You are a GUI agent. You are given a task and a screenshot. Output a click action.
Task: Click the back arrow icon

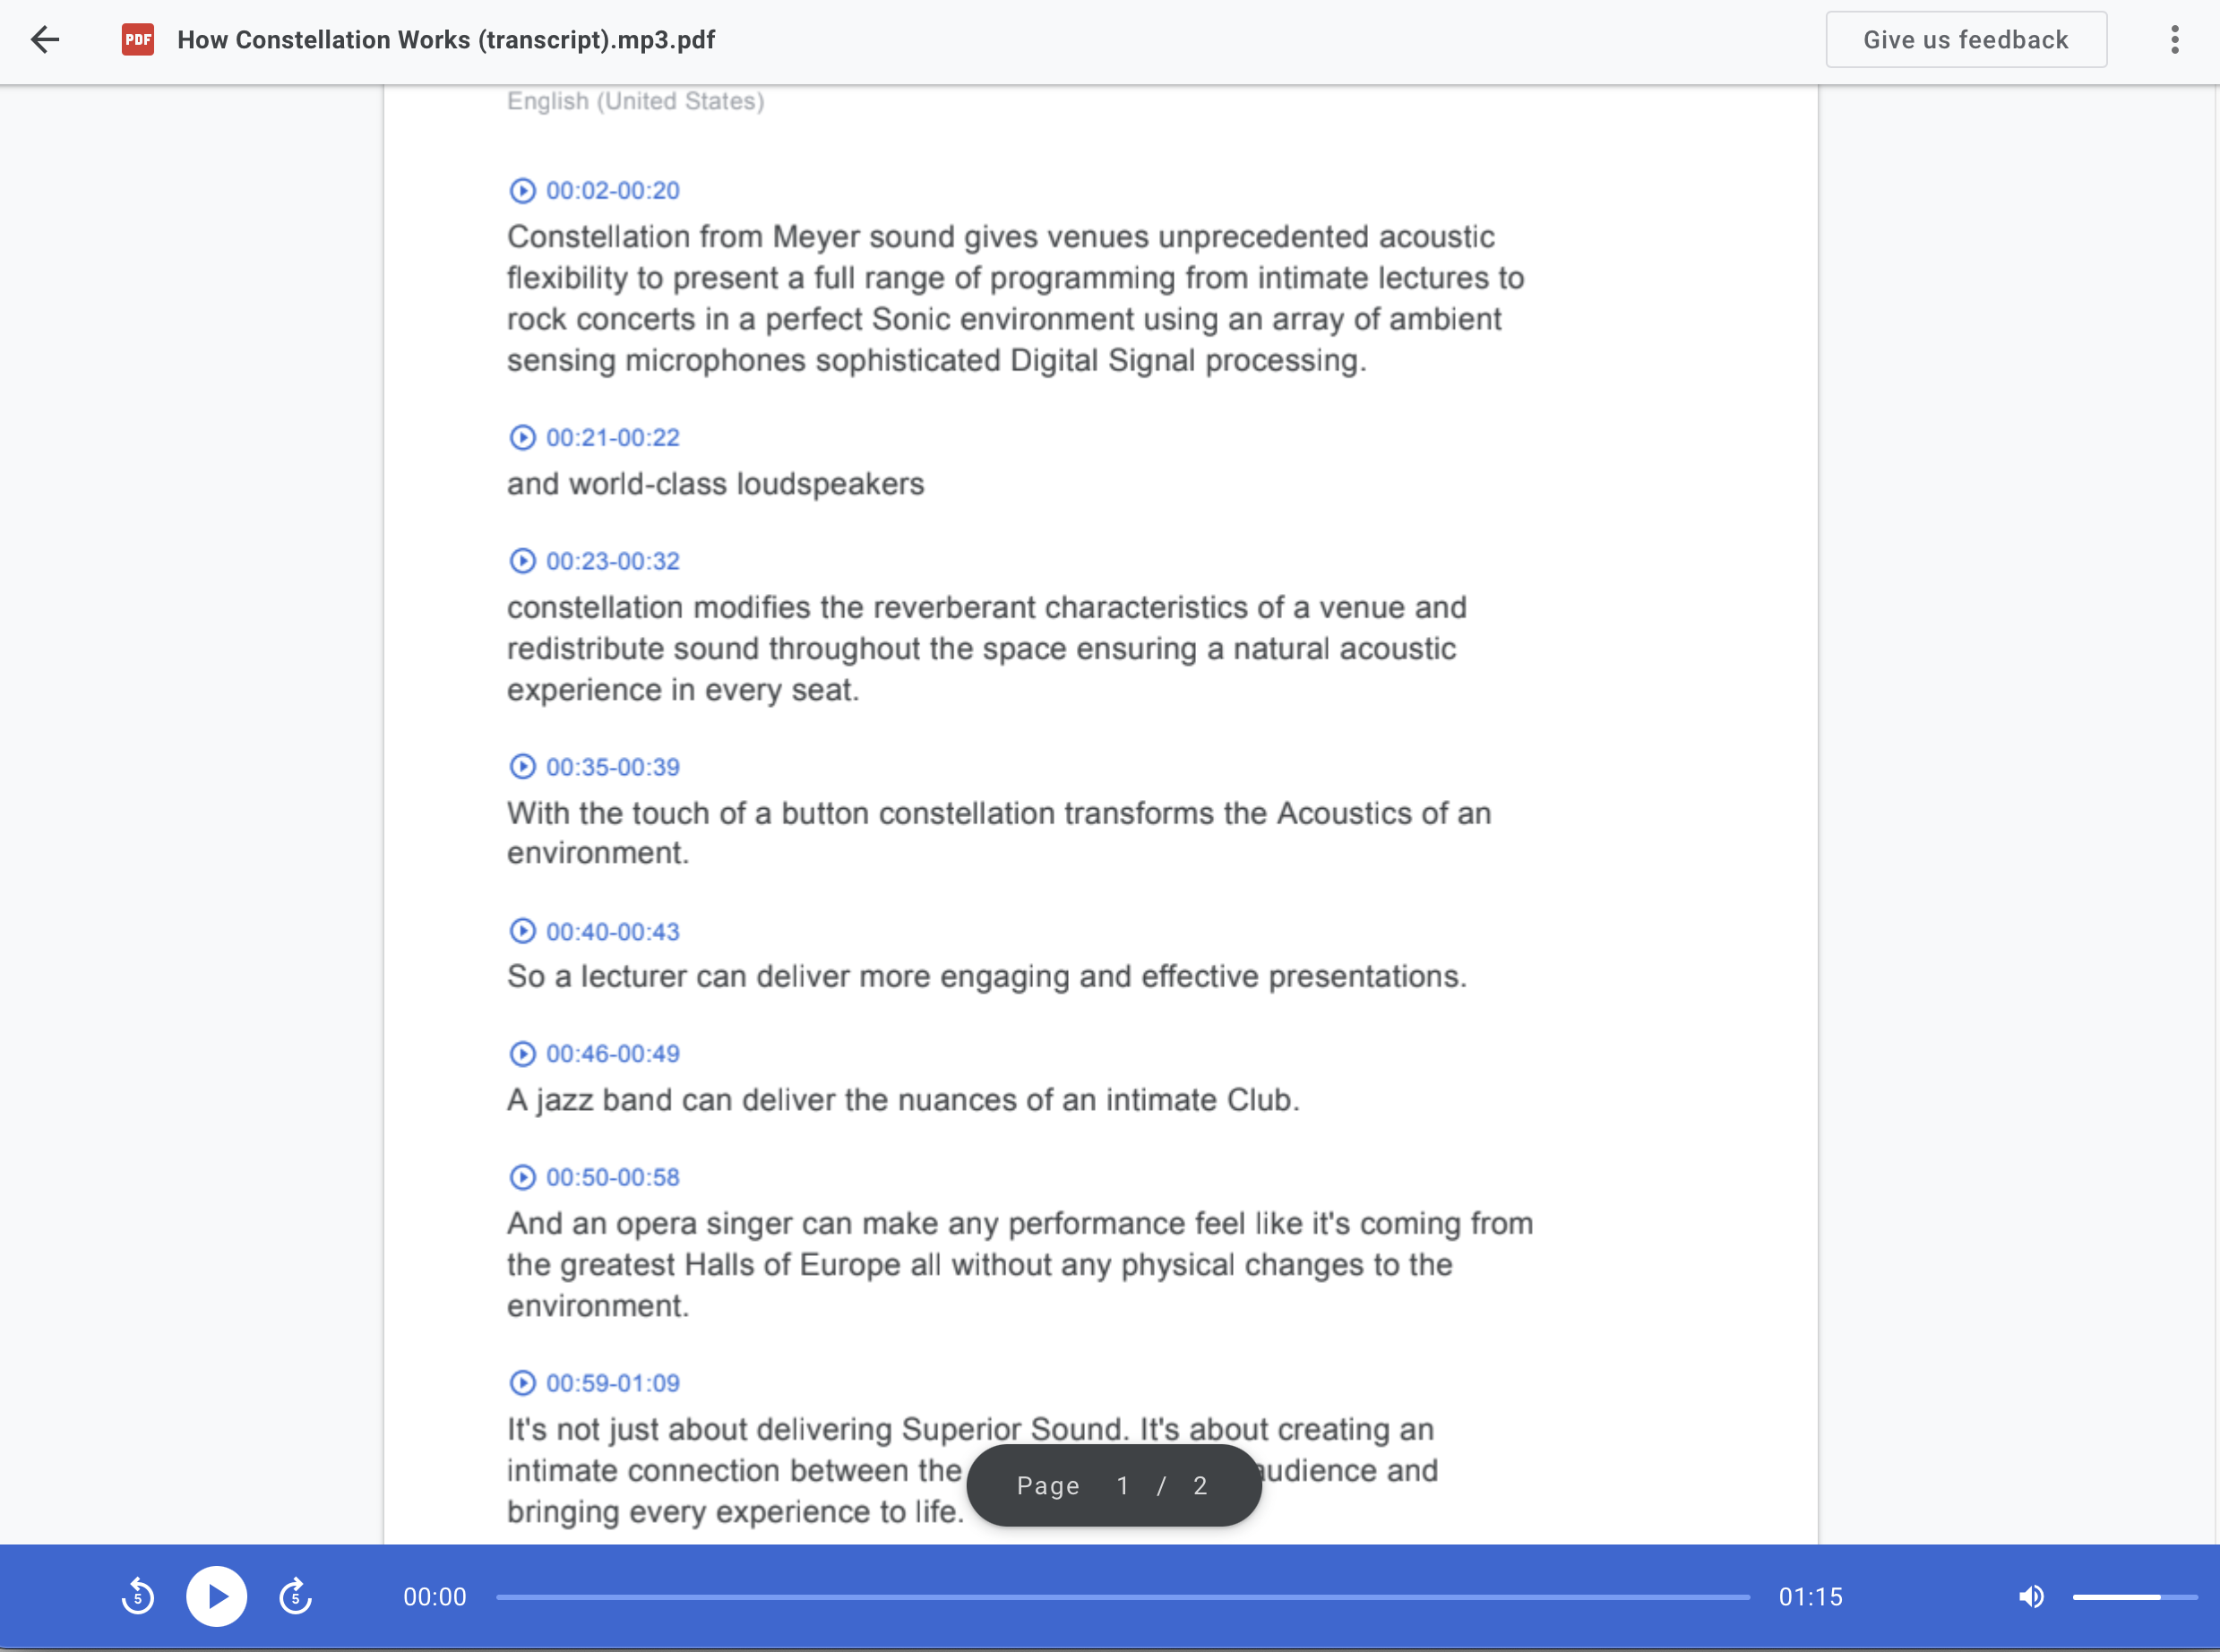[45, 40]
